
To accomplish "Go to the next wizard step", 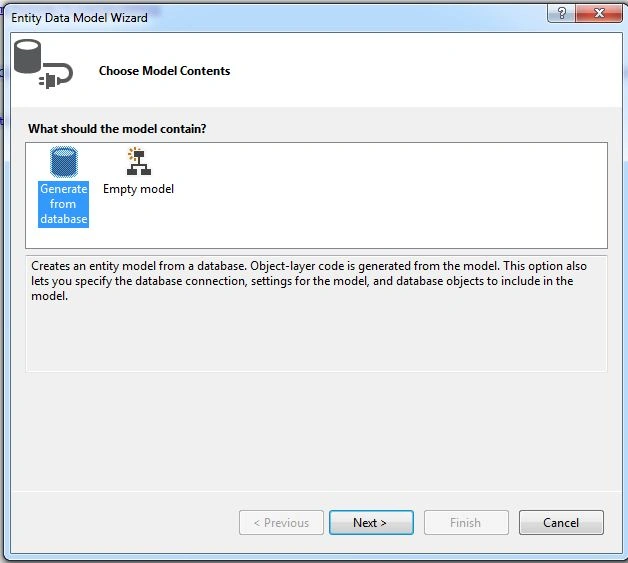I will [371, 523].
